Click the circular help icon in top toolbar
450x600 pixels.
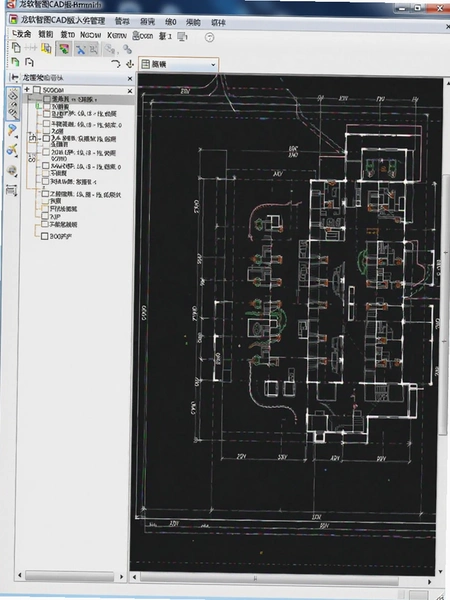coord(209,37)
